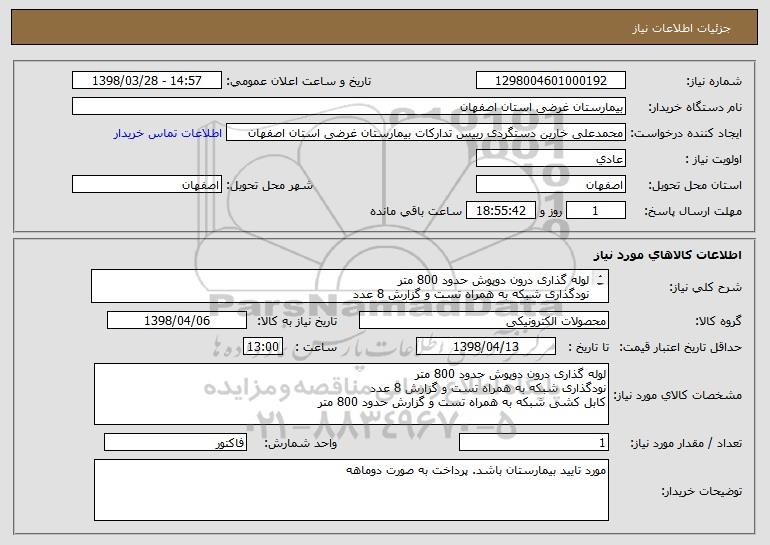Click the remaining time field 18:55:42
The image size is (770, 545).
pos(500,211)
